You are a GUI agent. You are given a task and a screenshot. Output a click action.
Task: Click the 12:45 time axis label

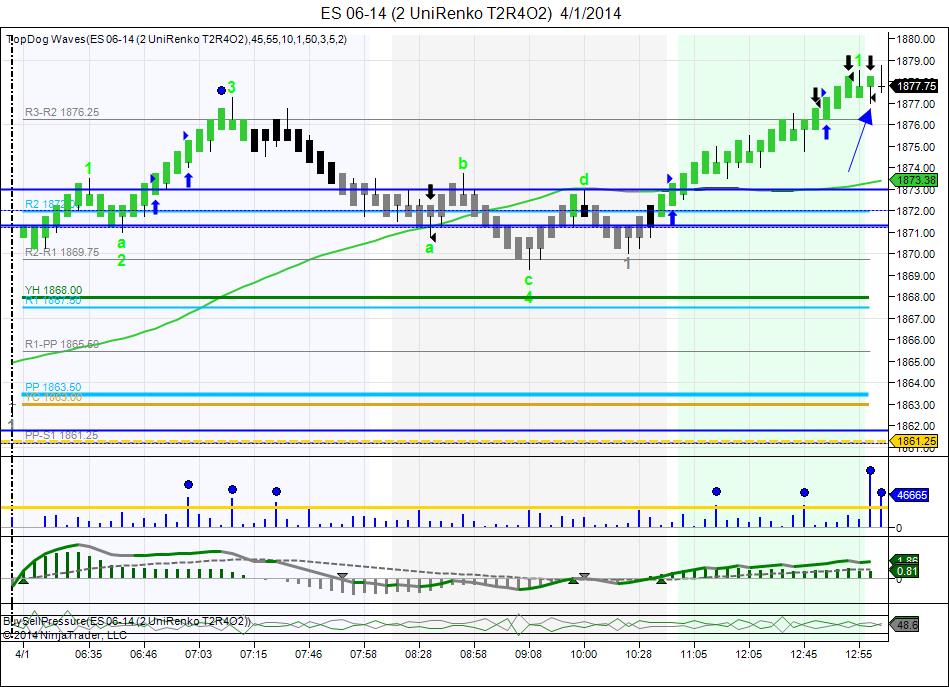(x=804, y=654)
